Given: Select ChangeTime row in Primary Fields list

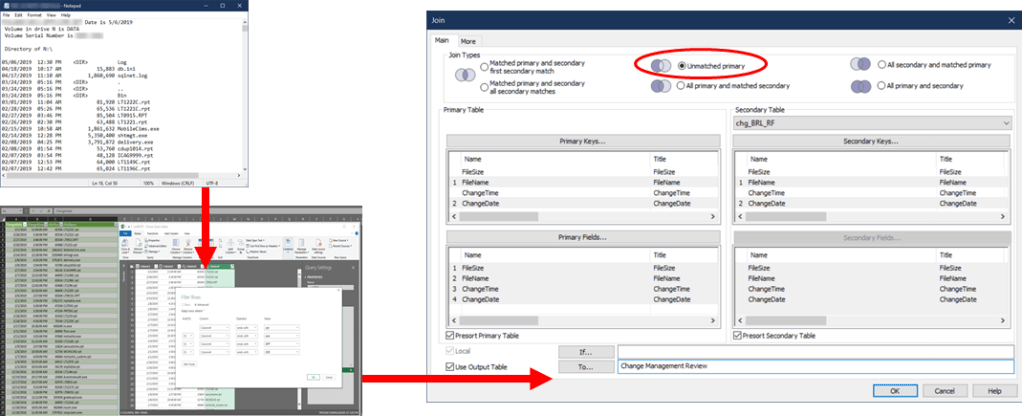Looking at the screenshot, I should [x=583, y=289].
